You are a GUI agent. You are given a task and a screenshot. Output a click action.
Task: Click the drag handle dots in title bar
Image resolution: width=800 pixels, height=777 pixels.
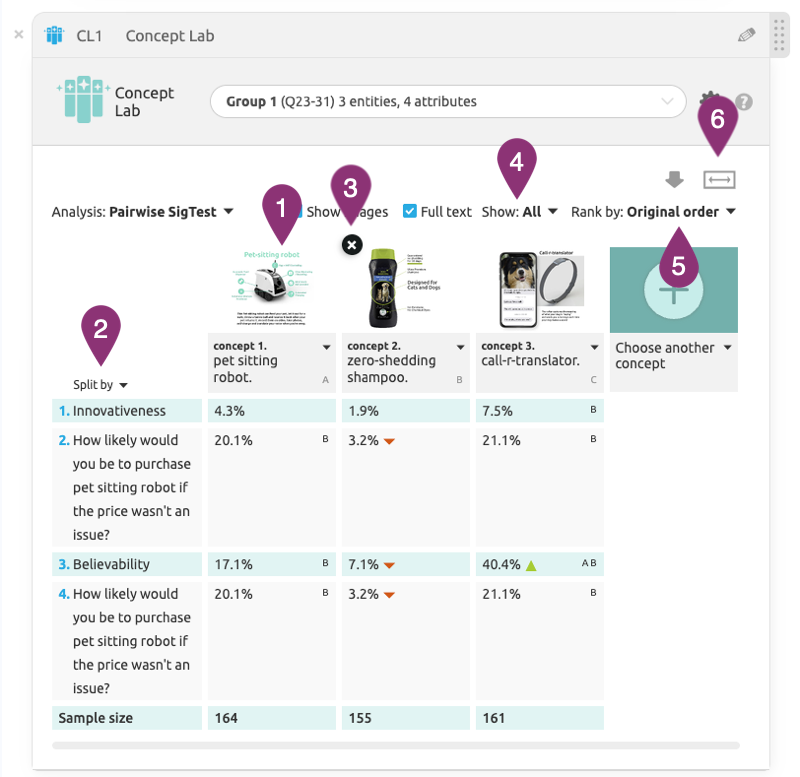781,36
